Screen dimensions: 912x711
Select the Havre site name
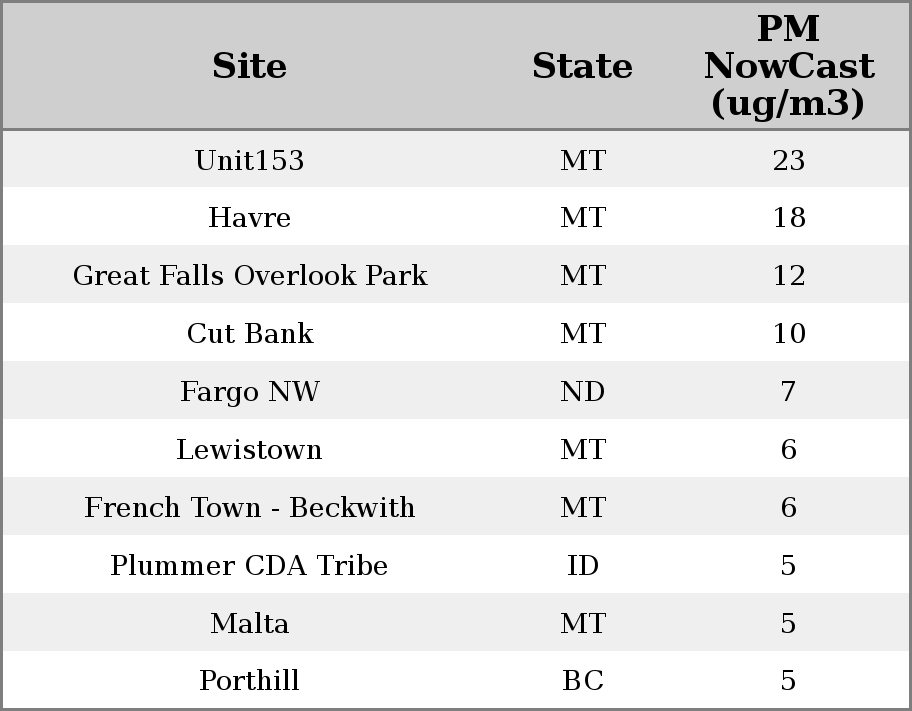tap(250, 218)
